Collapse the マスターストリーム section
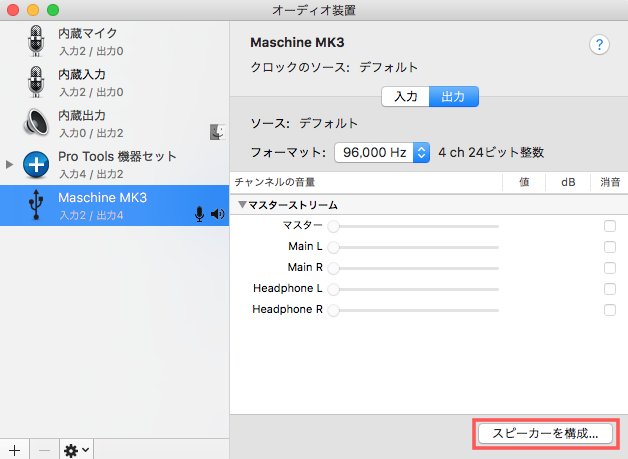This screenshot has height=459, width=628. click(x=242, y=205)
